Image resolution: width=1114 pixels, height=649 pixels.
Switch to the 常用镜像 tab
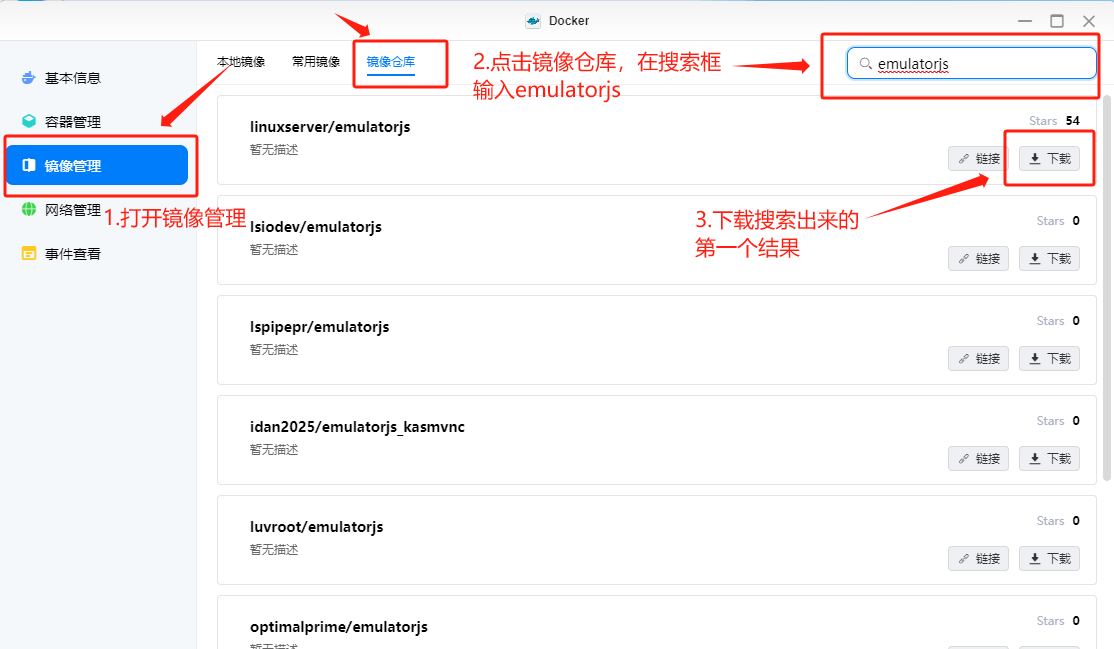[316, 62]
